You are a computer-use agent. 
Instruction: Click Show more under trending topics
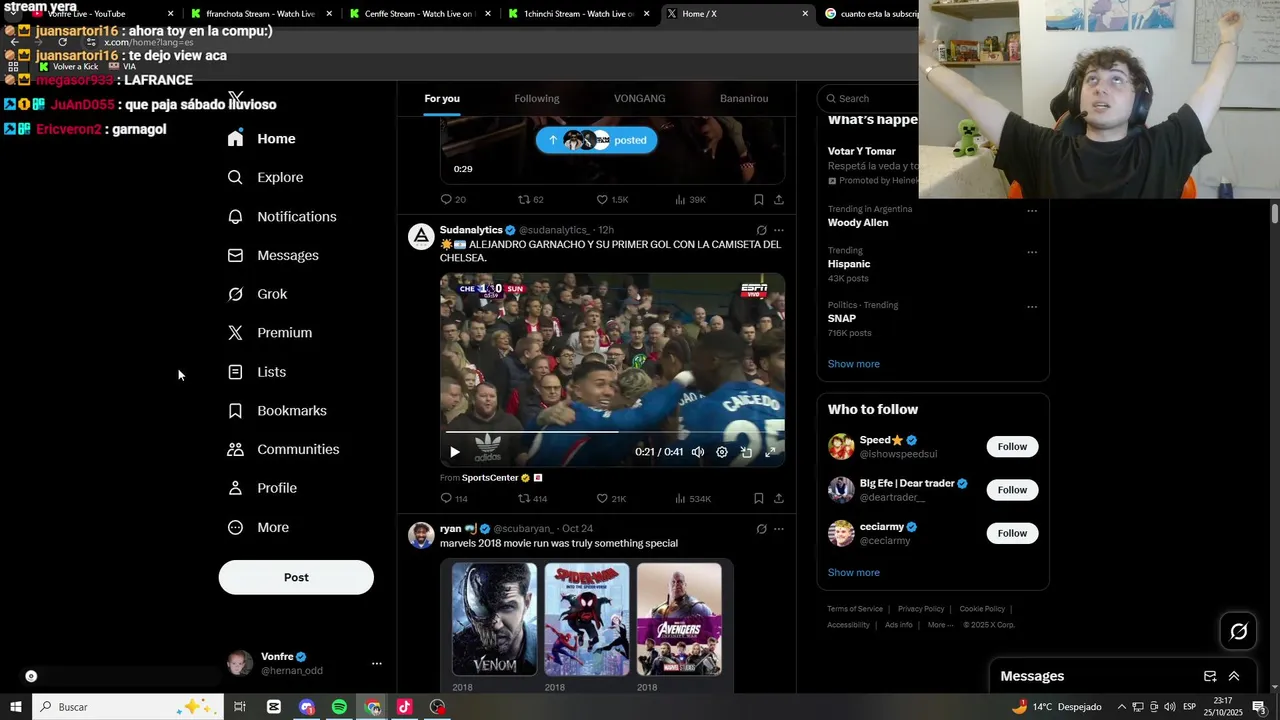point(854,364)
